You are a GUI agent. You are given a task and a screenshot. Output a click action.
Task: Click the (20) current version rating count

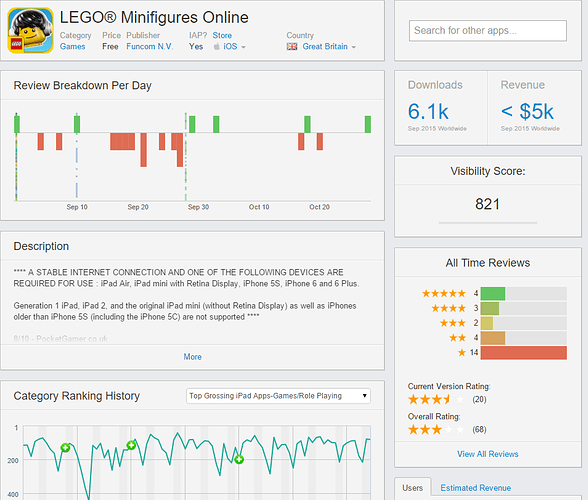click(x=479, y=399)
